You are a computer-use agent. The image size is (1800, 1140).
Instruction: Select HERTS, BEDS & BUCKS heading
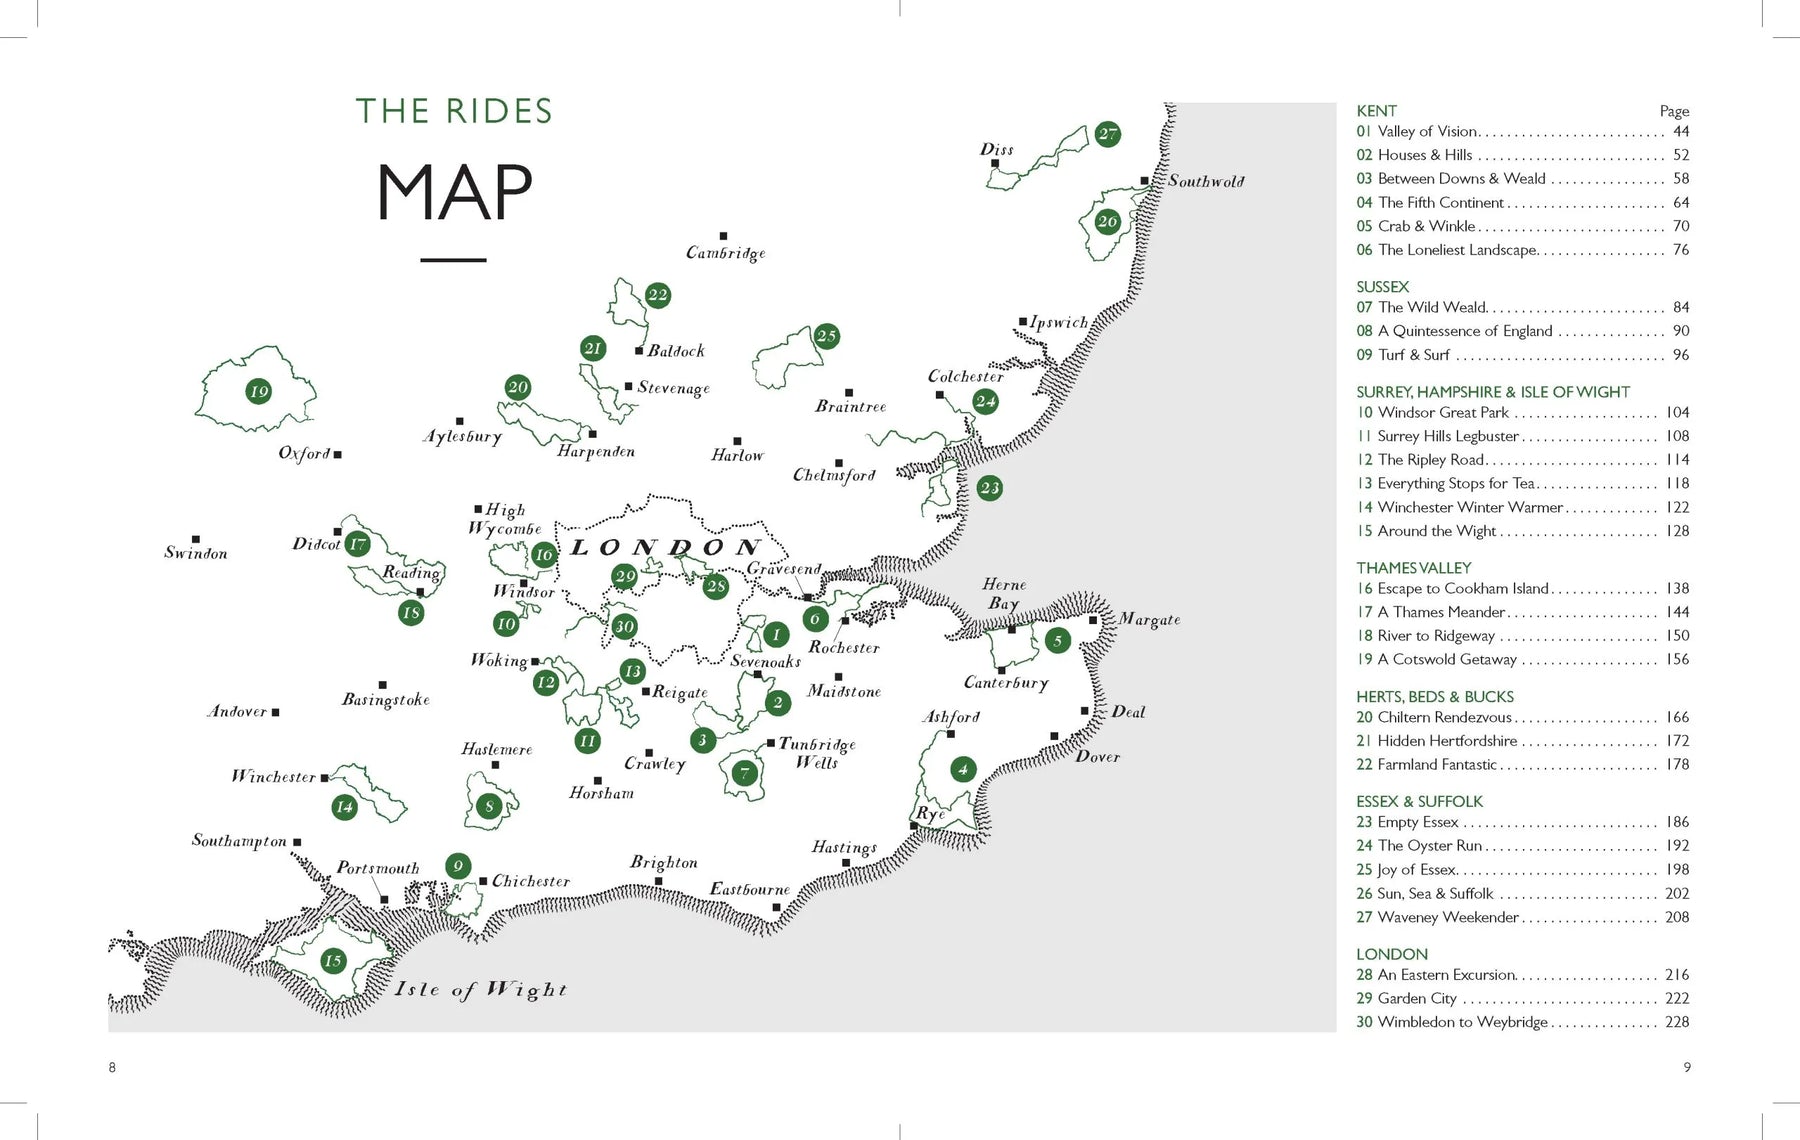tap(1434, 697)
